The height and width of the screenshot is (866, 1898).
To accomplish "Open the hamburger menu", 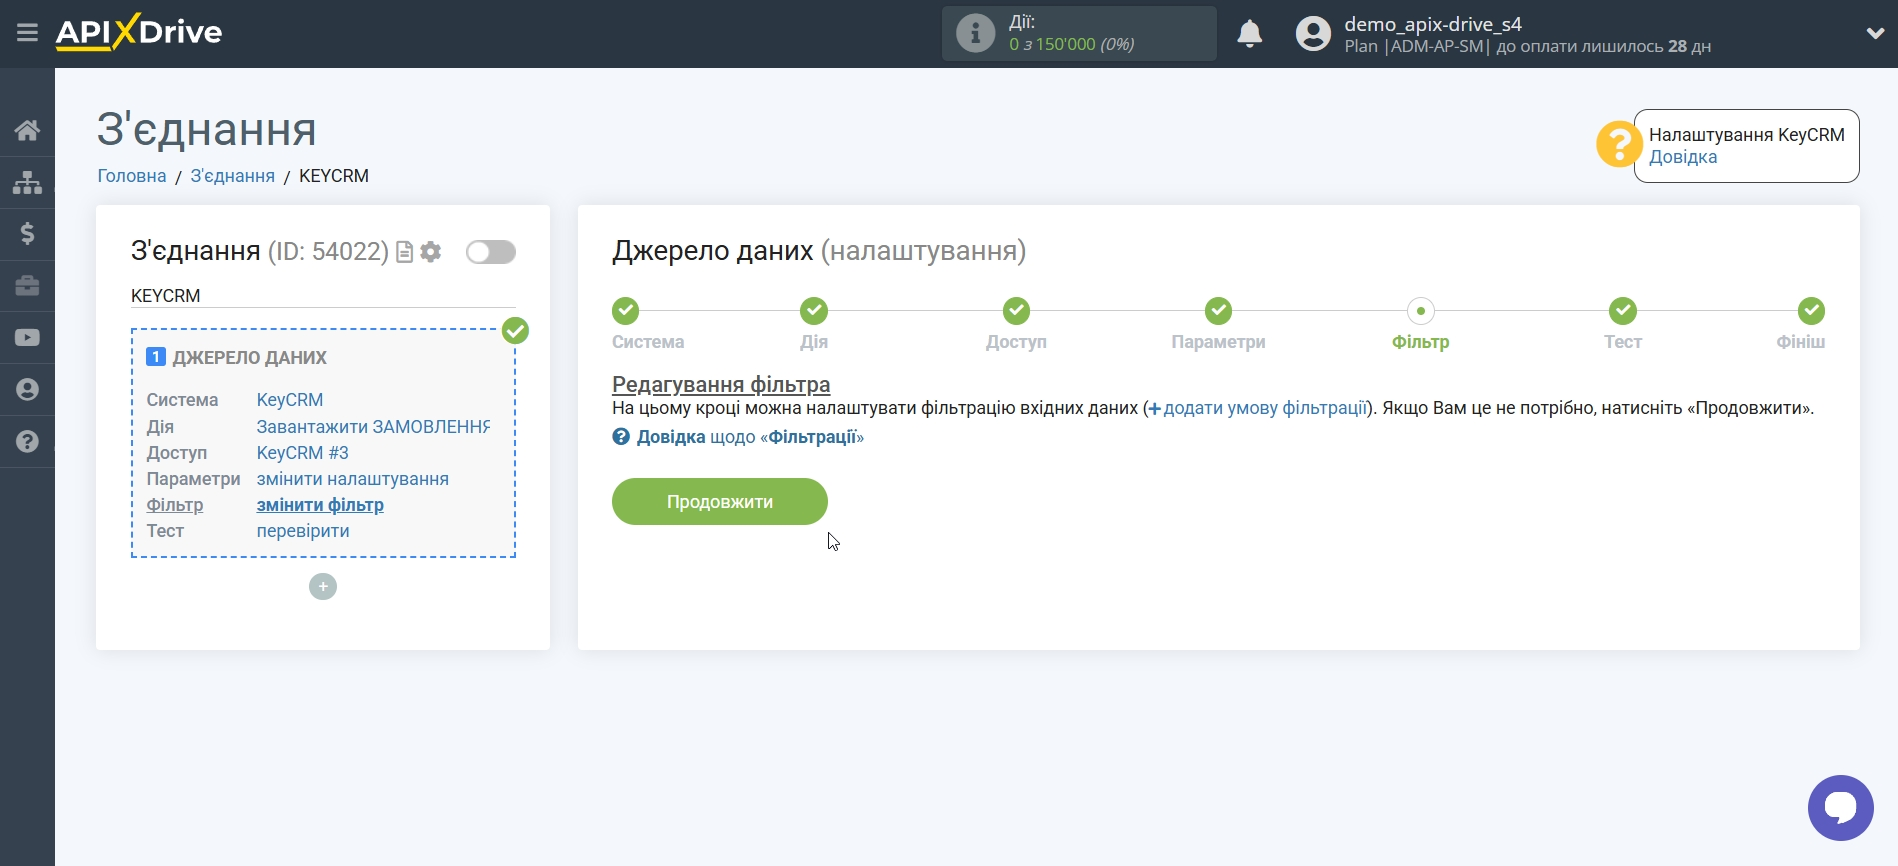I will [x=27, y=33].
